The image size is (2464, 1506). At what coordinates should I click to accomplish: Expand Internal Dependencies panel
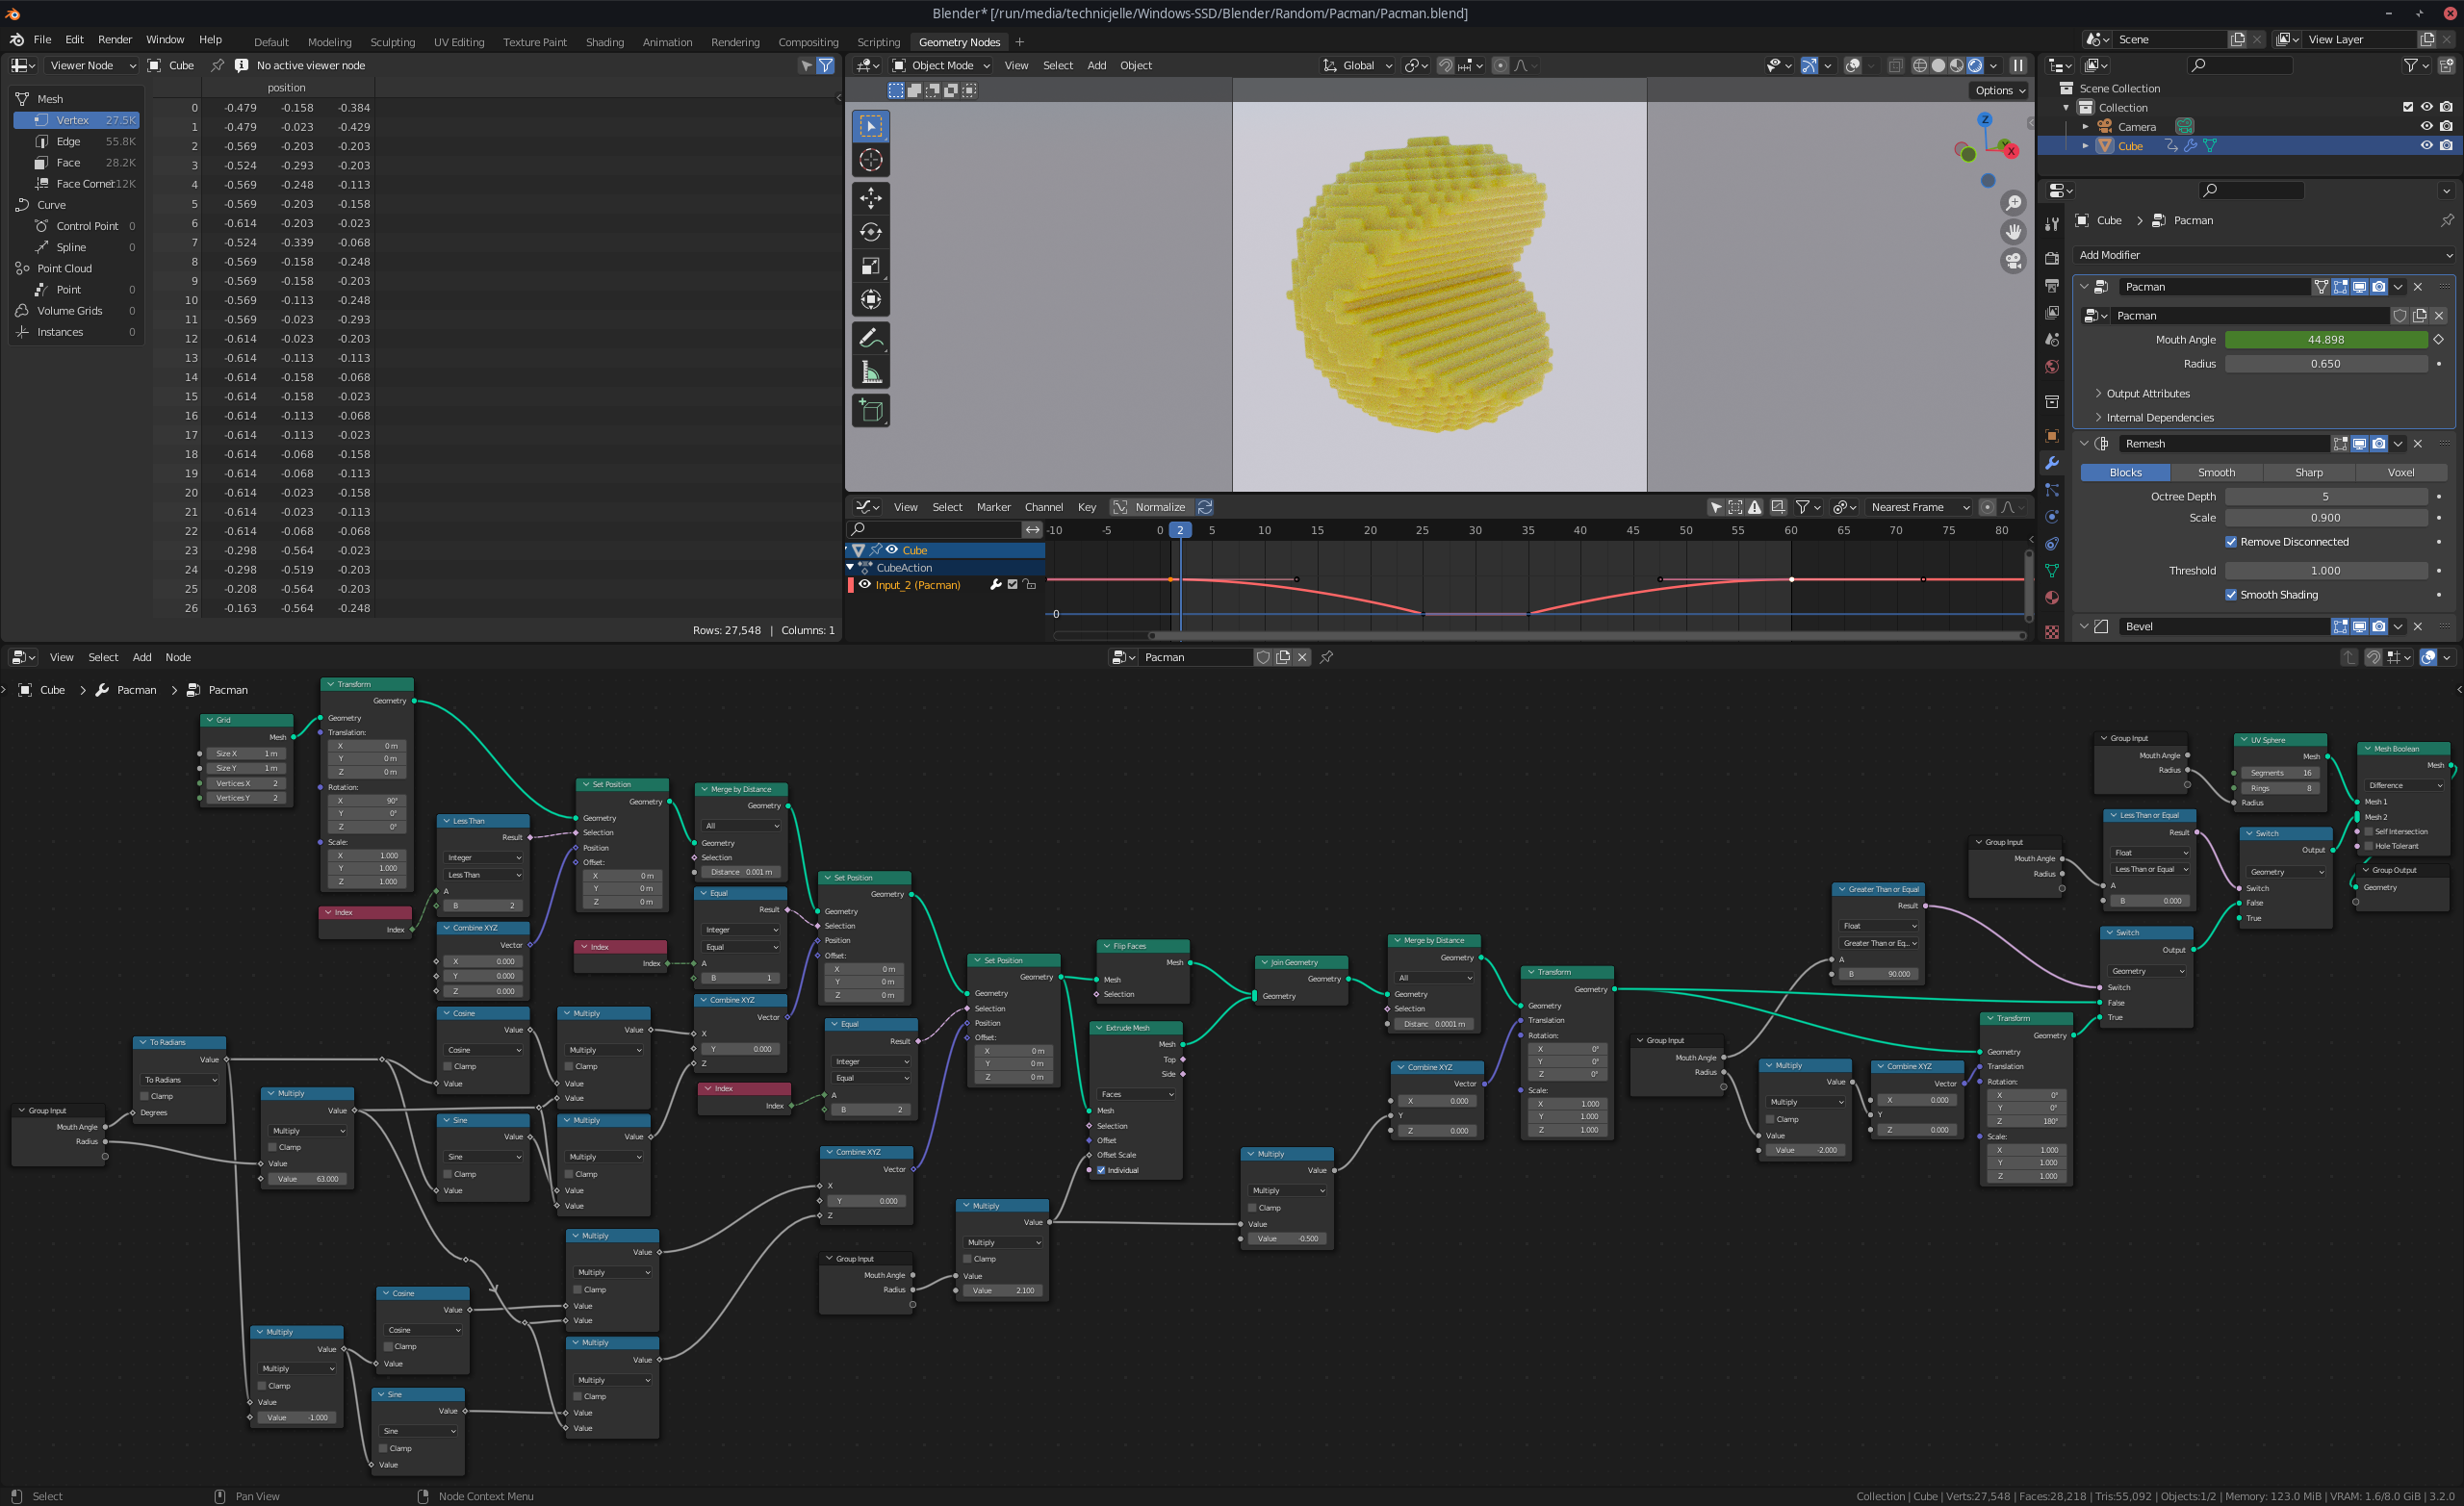pyautogui.click(x=2158, y=418)
